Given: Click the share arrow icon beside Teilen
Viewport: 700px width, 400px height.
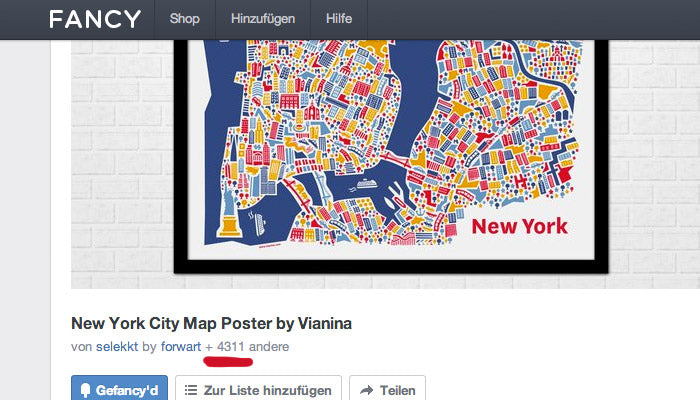Looking at the screenshot, I should point(367,390).
